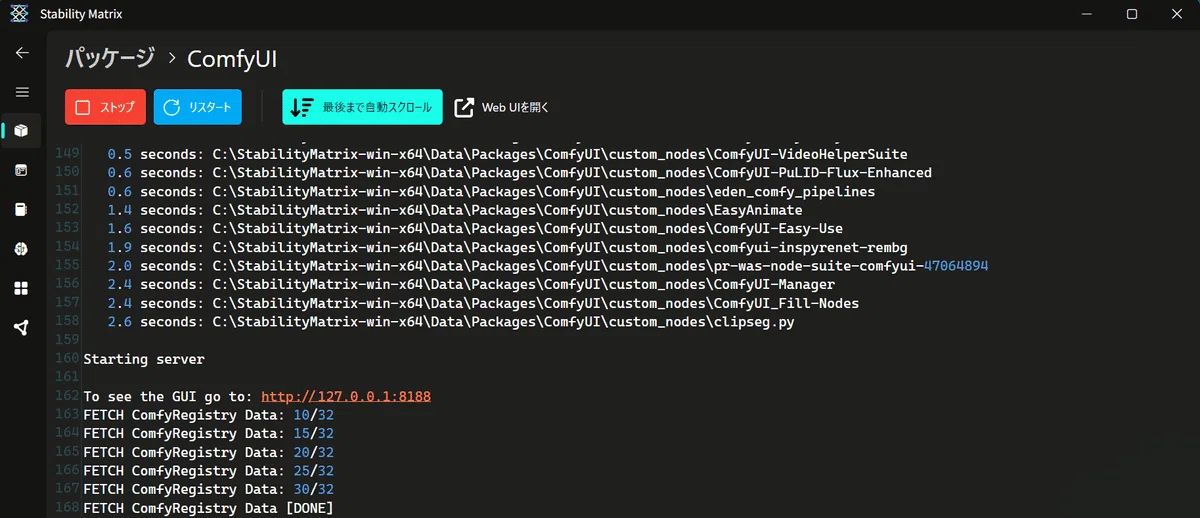Click the 'FETCH ComfyRegistry Data: 25/32' line
The image size is (1200, 518).
[x=208, y=471]
